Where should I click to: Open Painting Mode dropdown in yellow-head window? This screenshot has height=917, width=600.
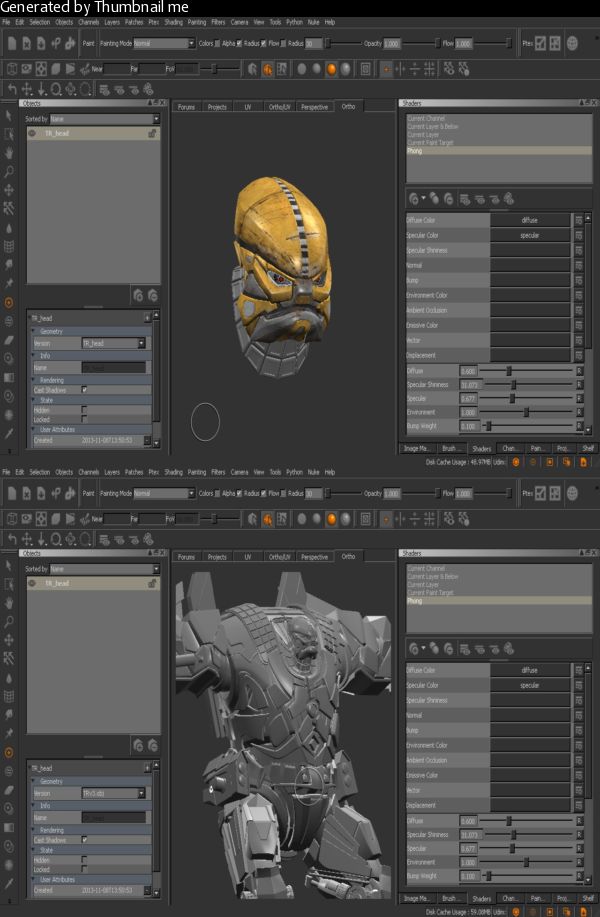pyautogui.click(x=164, y=43)
